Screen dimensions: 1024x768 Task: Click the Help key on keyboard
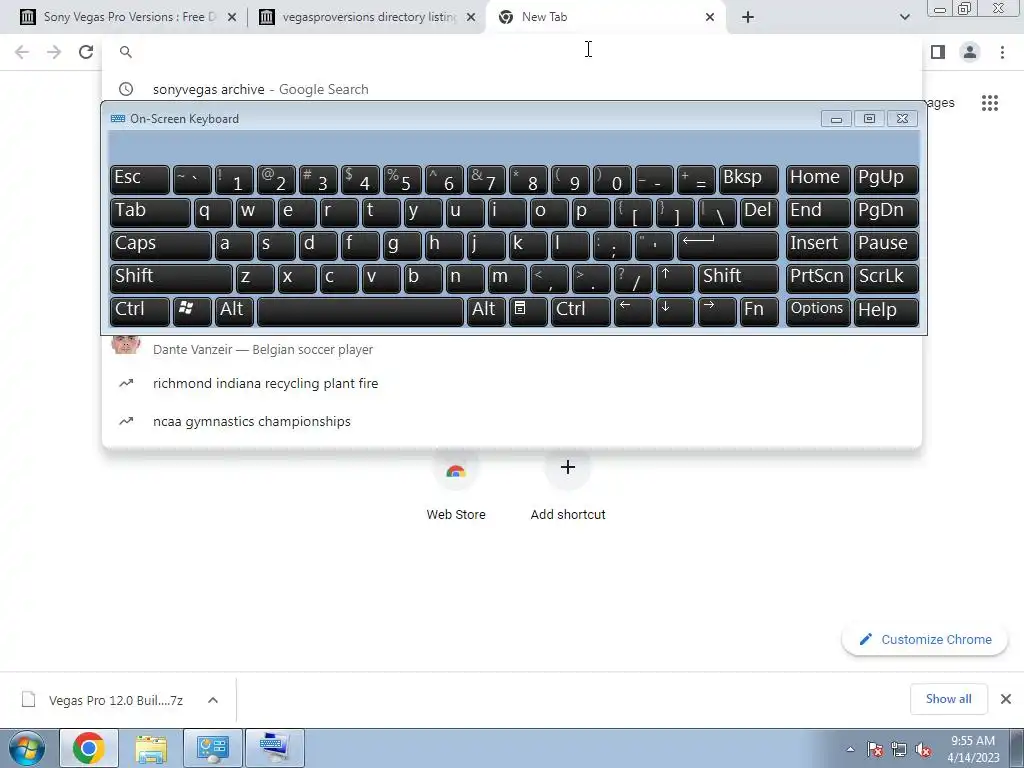pos(886,311)
